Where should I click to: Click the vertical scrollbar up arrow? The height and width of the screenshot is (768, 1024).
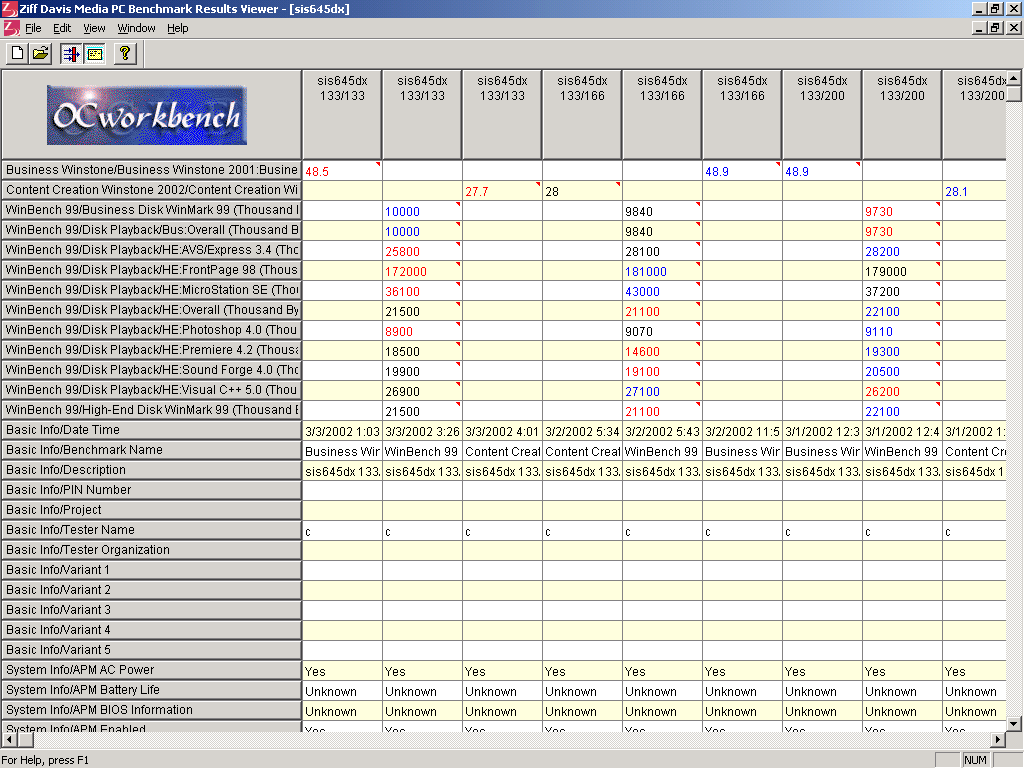(1014, 78)
